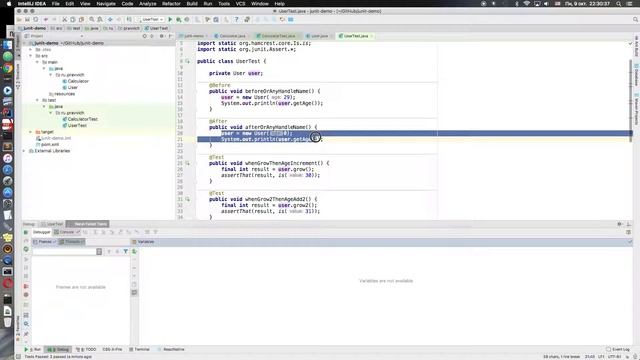Select the Threads tab in debugger
Screen dimensions: 640x360
click(x=71, y=242)
